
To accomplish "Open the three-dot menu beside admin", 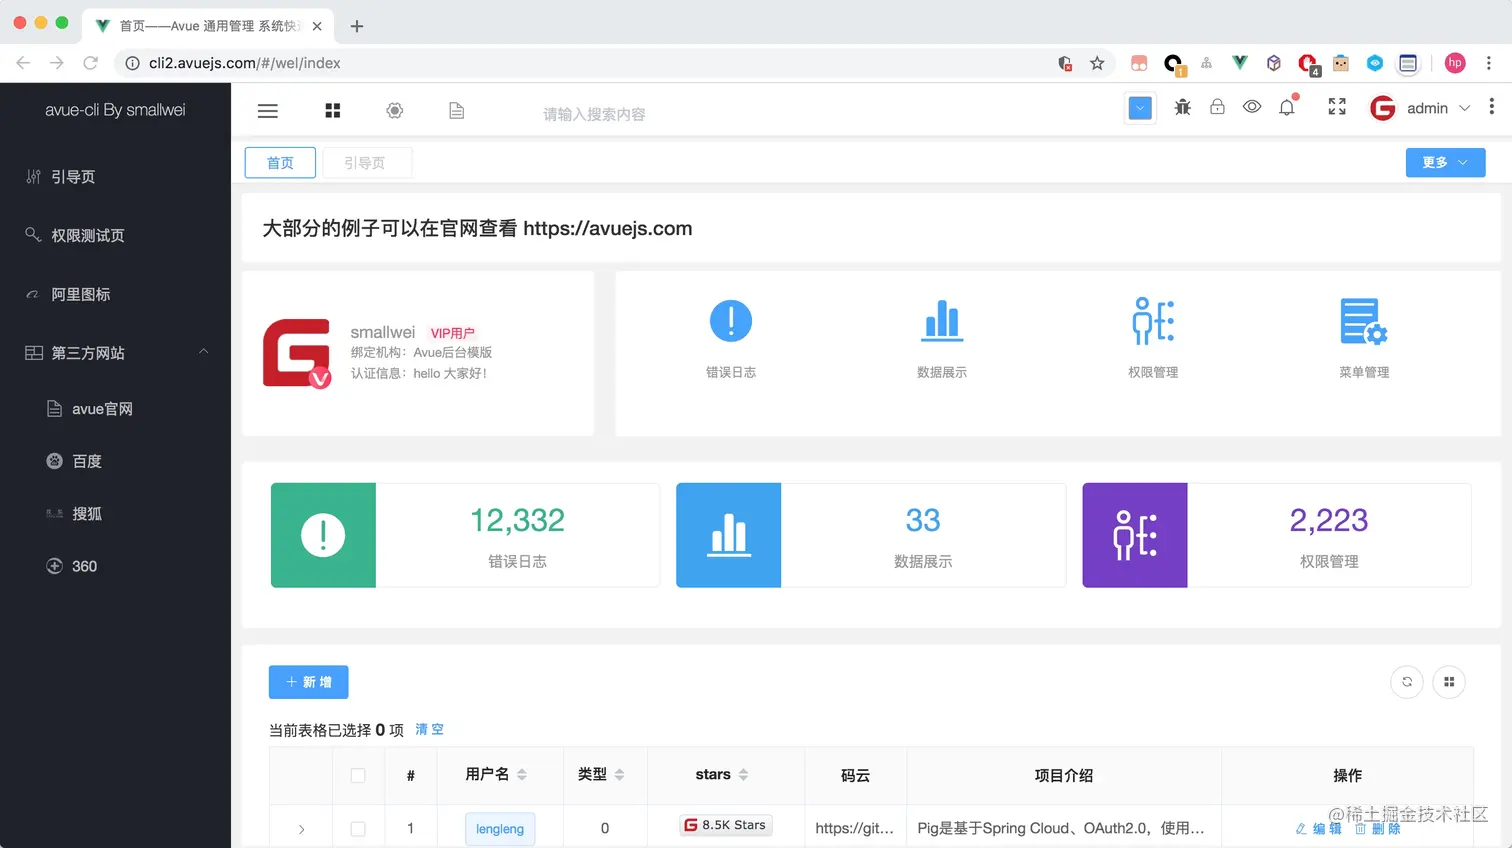I will pos(1491,106).
